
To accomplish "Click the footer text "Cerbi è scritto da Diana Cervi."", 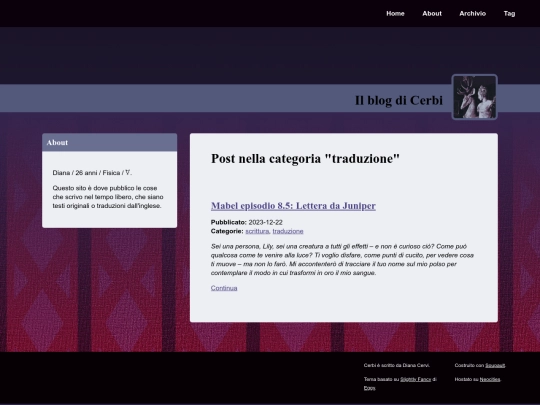I will pyautogui.click(x=397, y=365).
